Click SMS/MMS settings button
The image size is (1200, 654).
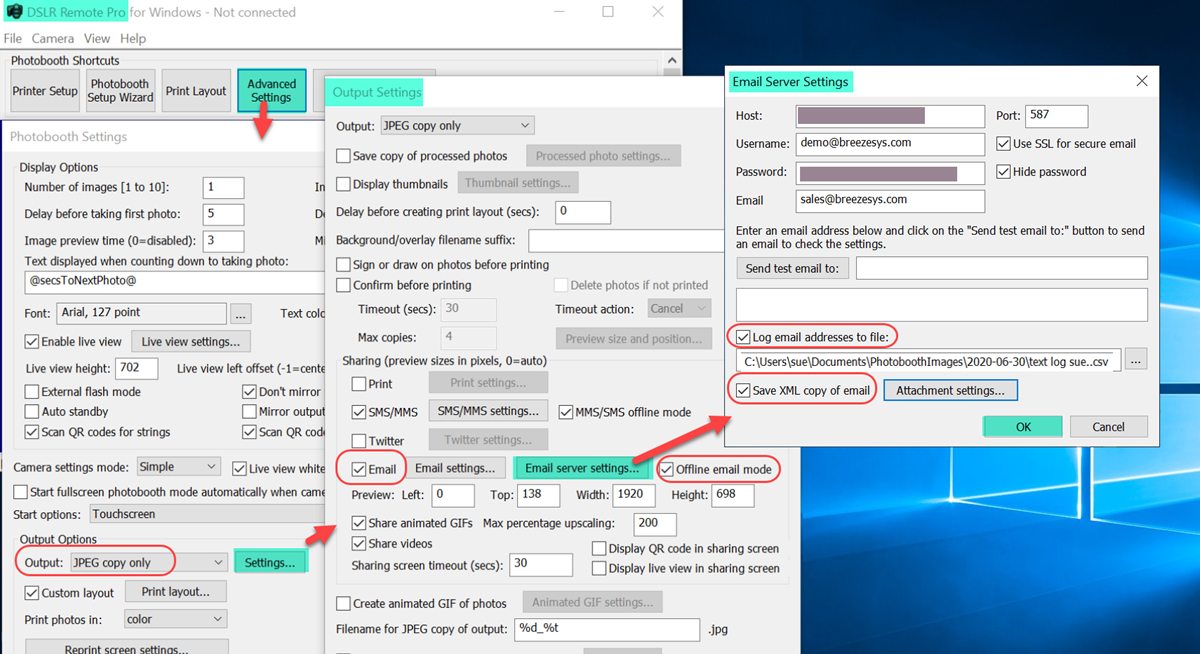click(x=489, y=411)
